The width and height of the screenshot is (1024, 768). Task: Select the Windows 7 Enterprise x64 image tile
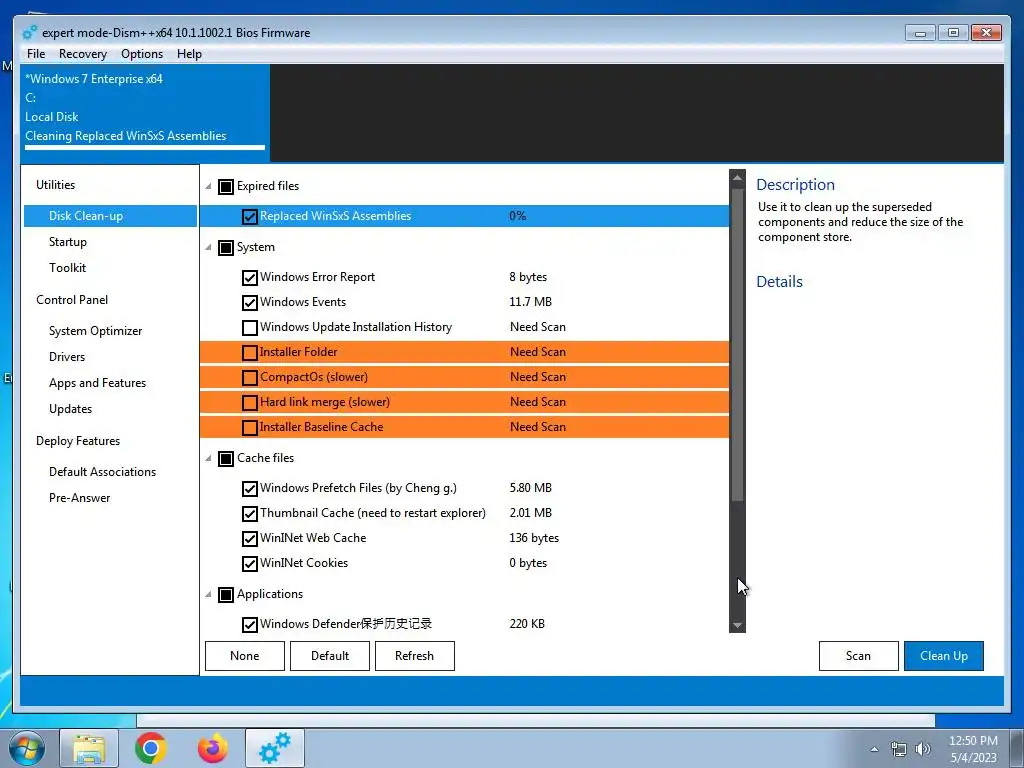145,112
